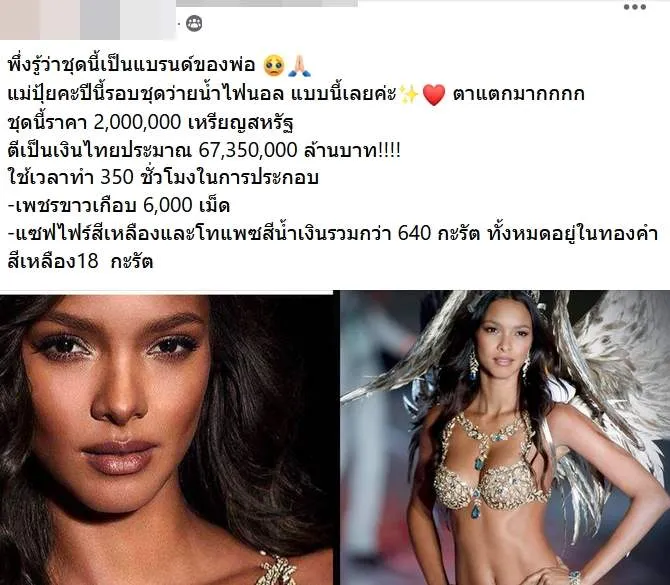Click the line mentioning 350 ชั่วโมง

[163, 177]
